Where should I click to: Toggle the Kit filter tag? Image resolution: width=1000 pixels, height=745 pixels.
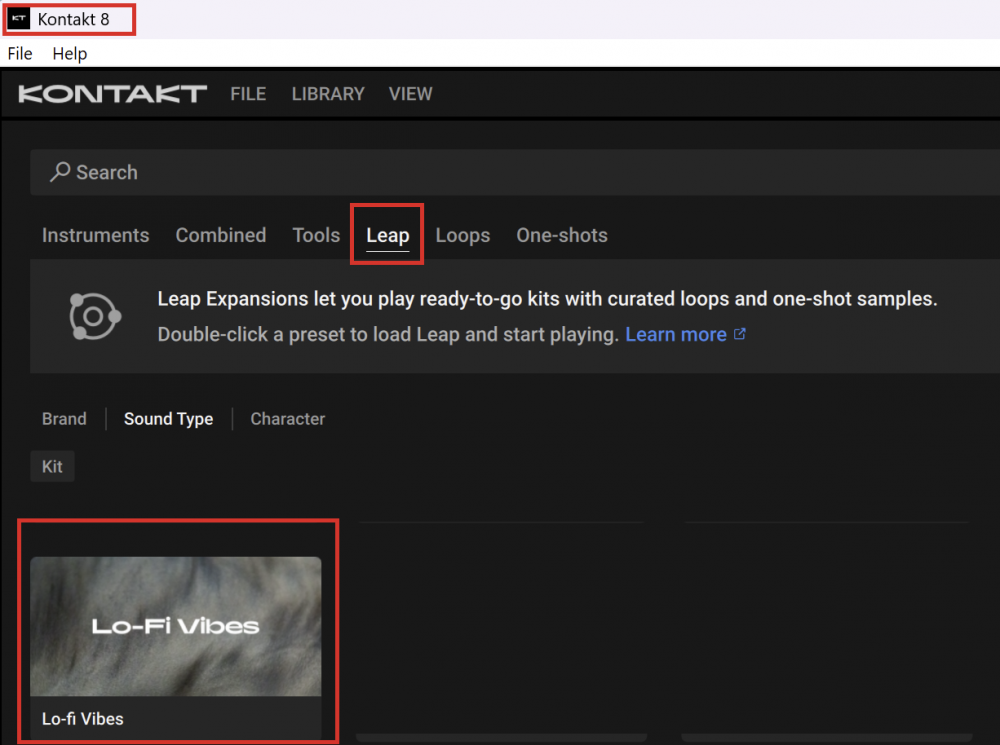pyautogui.click(x=52, y=466)
